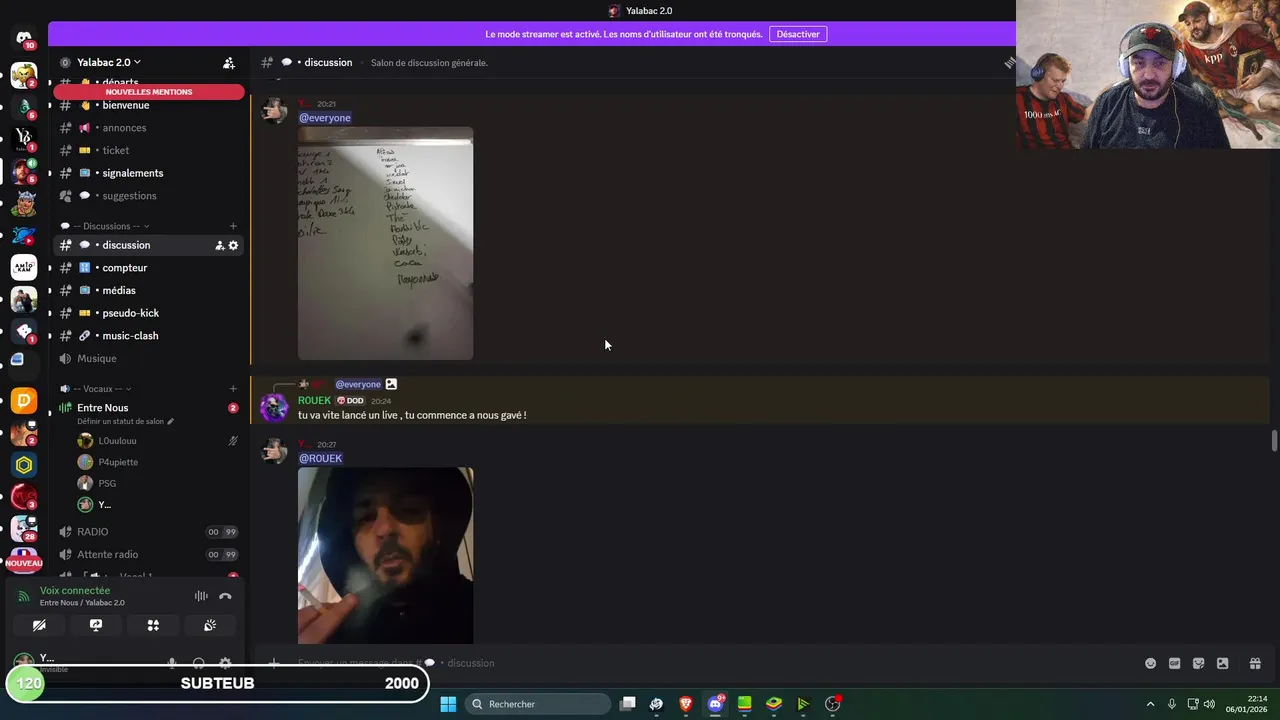Image resolution: width=1280 pixels, height=720 pixels.
Task: Show hidden system tray icons chevron
Action: [x=1150, y=704]
